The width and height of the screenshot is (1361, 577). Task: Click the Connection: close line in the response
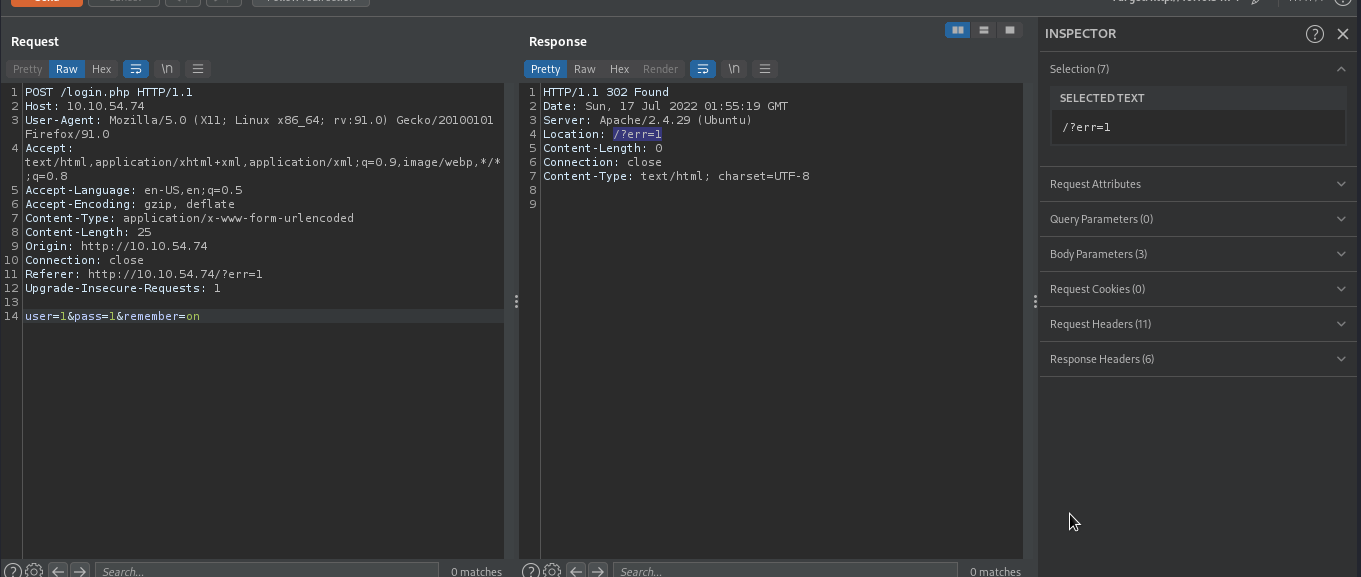[x=602, y=162]
